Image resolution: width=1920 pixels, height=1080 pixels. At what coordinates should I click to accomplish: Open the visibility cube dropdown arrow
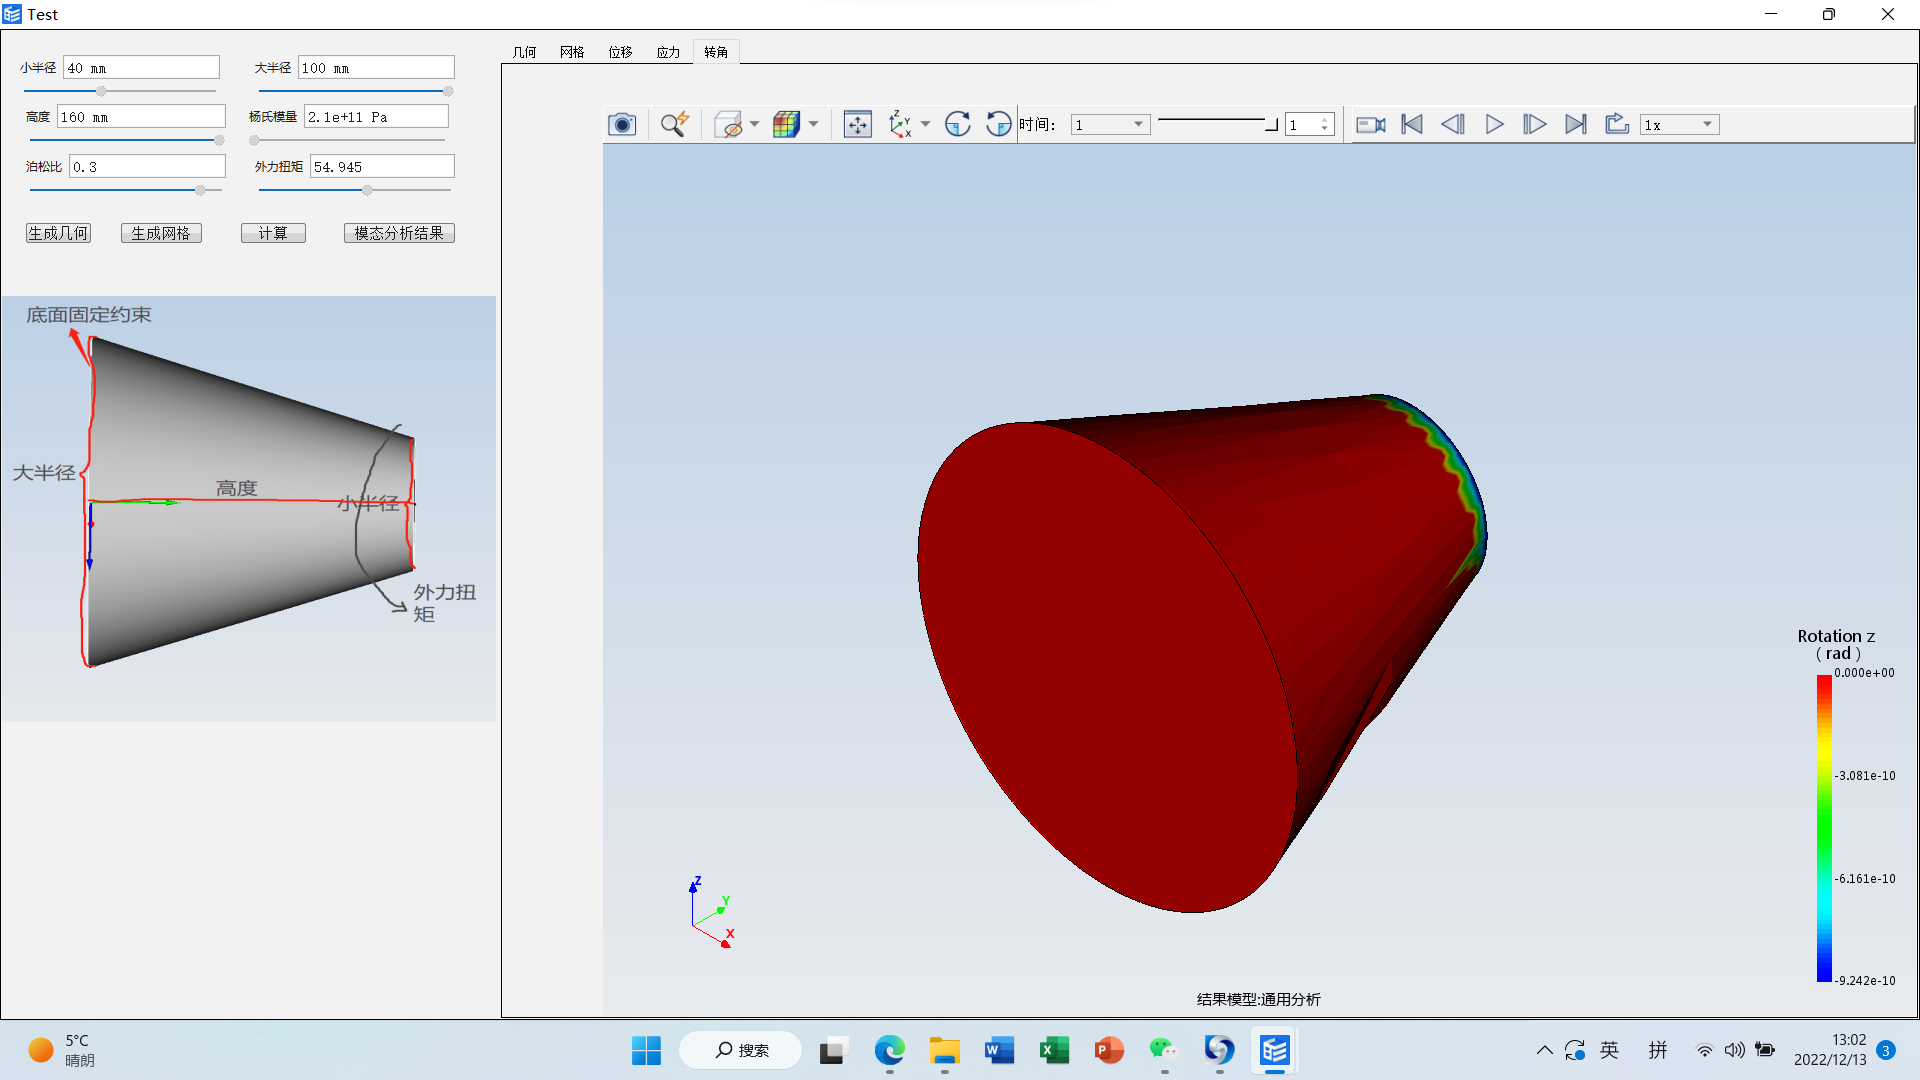tap(755, 125)
